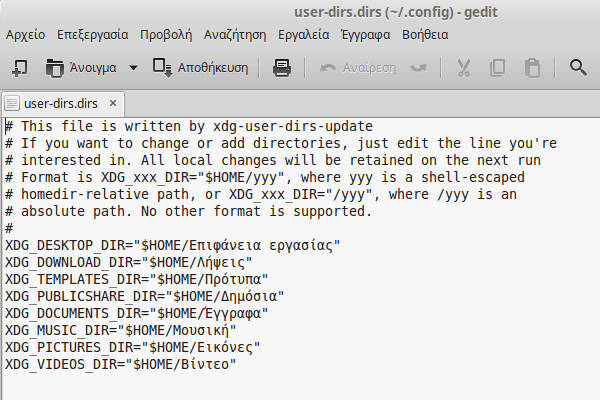Viewport: 600px width, 400px height.
Task: Save file with the Αποθήκευση icon
Action: (162, 68)
